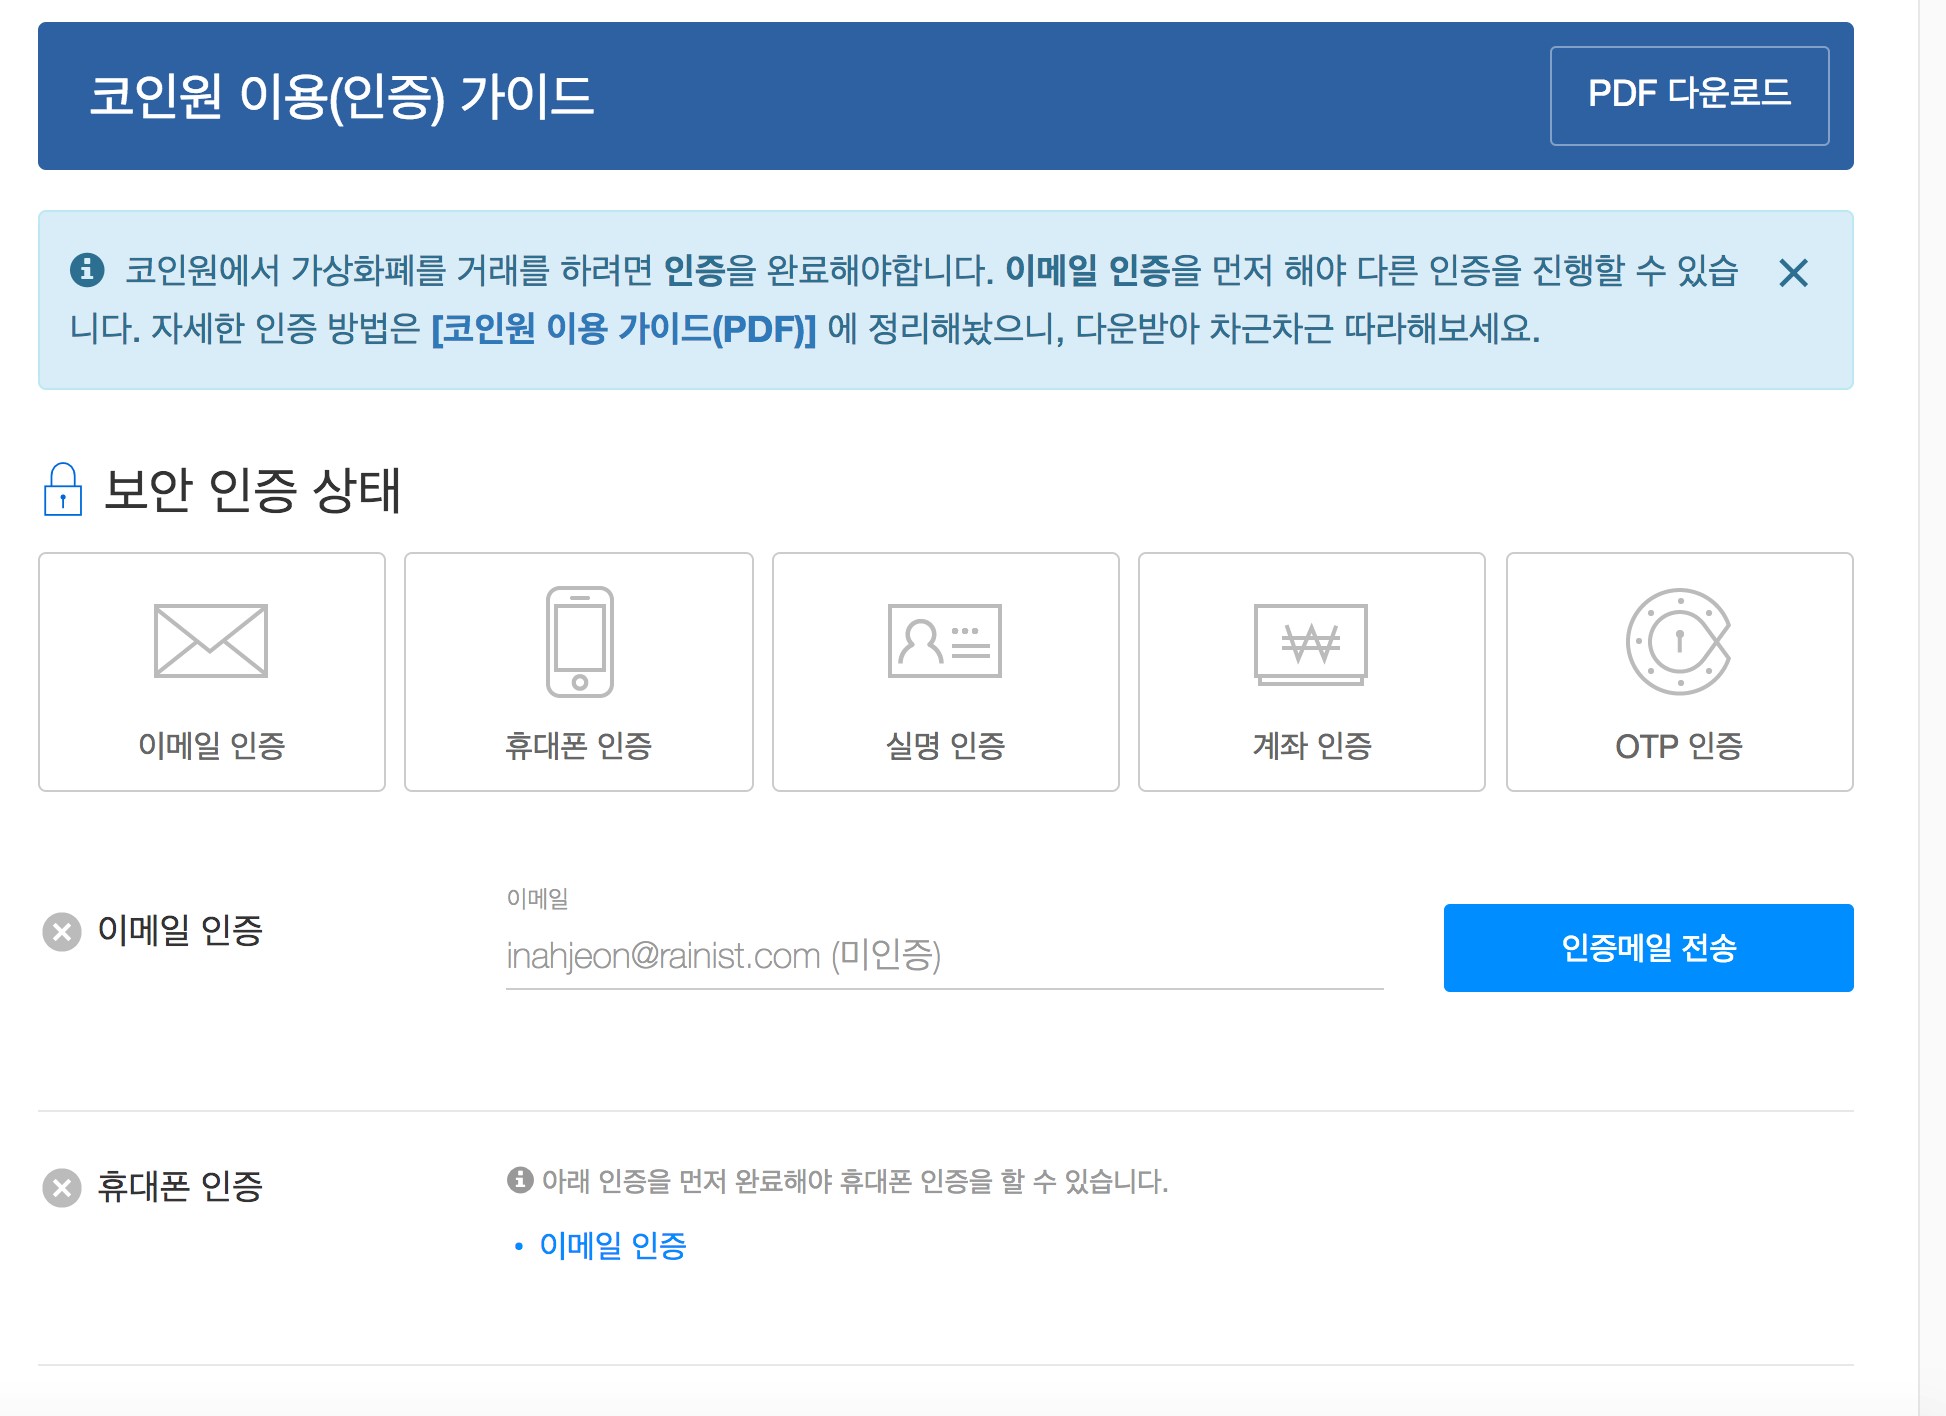Viewport: 1946px width, 1416px height.
Task: Click the envelope icon on 이메일 인증 card
Action: (x=211, y=643)
